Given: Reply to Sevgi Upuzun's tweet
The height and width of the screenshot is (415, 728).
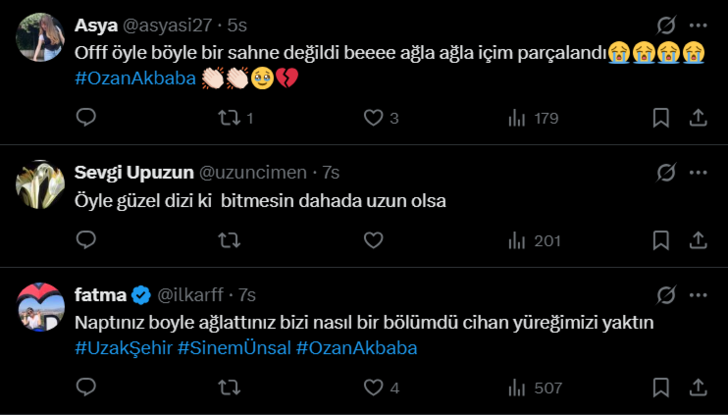Looking at the screenshot, I should tap(86, 240).
